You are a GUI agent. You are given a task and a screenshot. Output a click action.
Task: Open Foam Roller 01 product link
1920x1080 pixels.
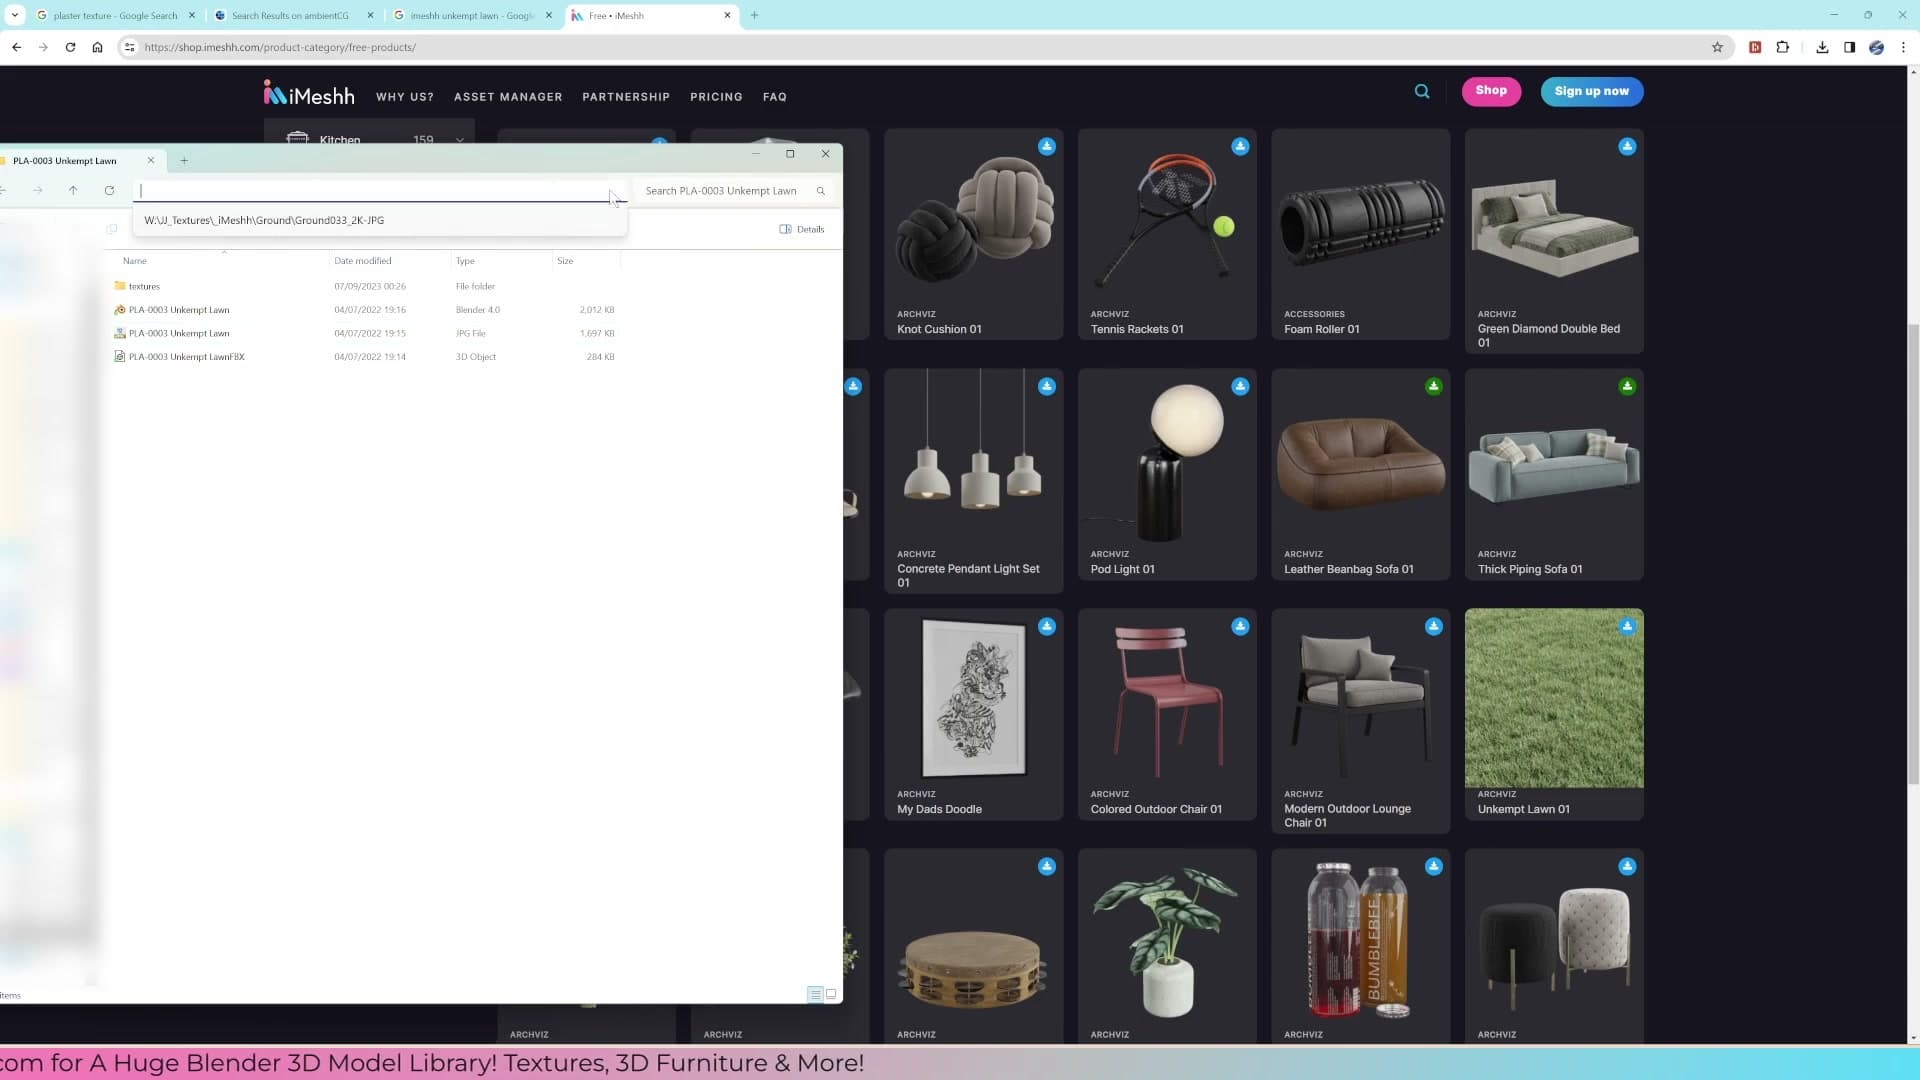pos(1322,329)
